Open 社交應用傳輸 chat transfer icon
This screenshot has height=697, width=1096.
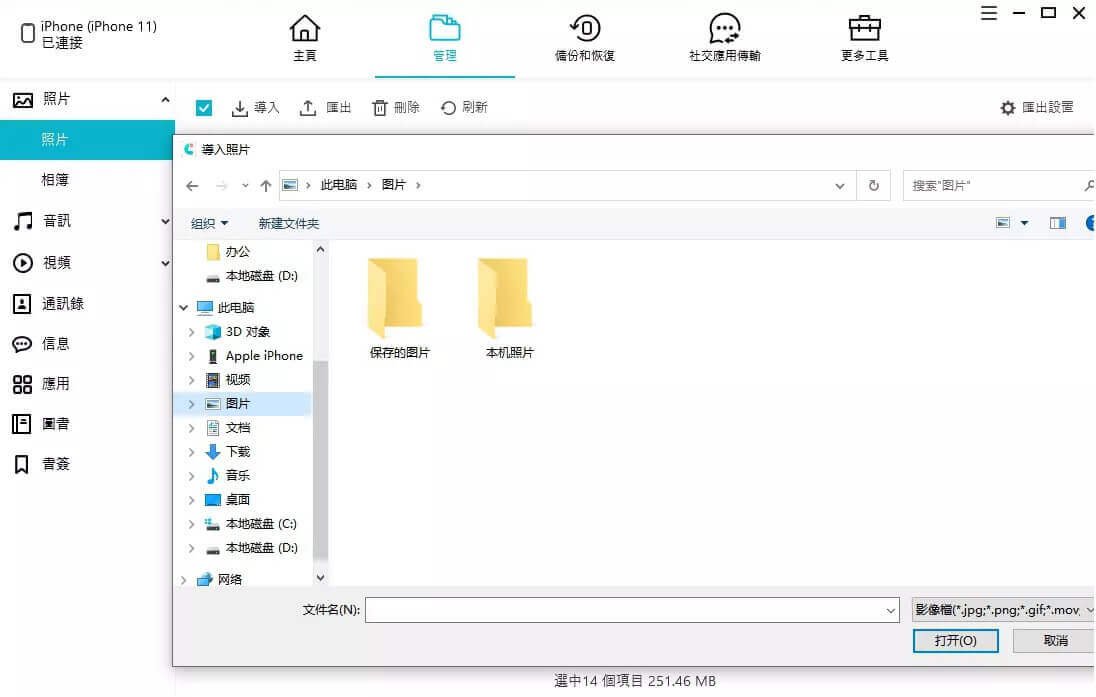[x=724, y=28]
